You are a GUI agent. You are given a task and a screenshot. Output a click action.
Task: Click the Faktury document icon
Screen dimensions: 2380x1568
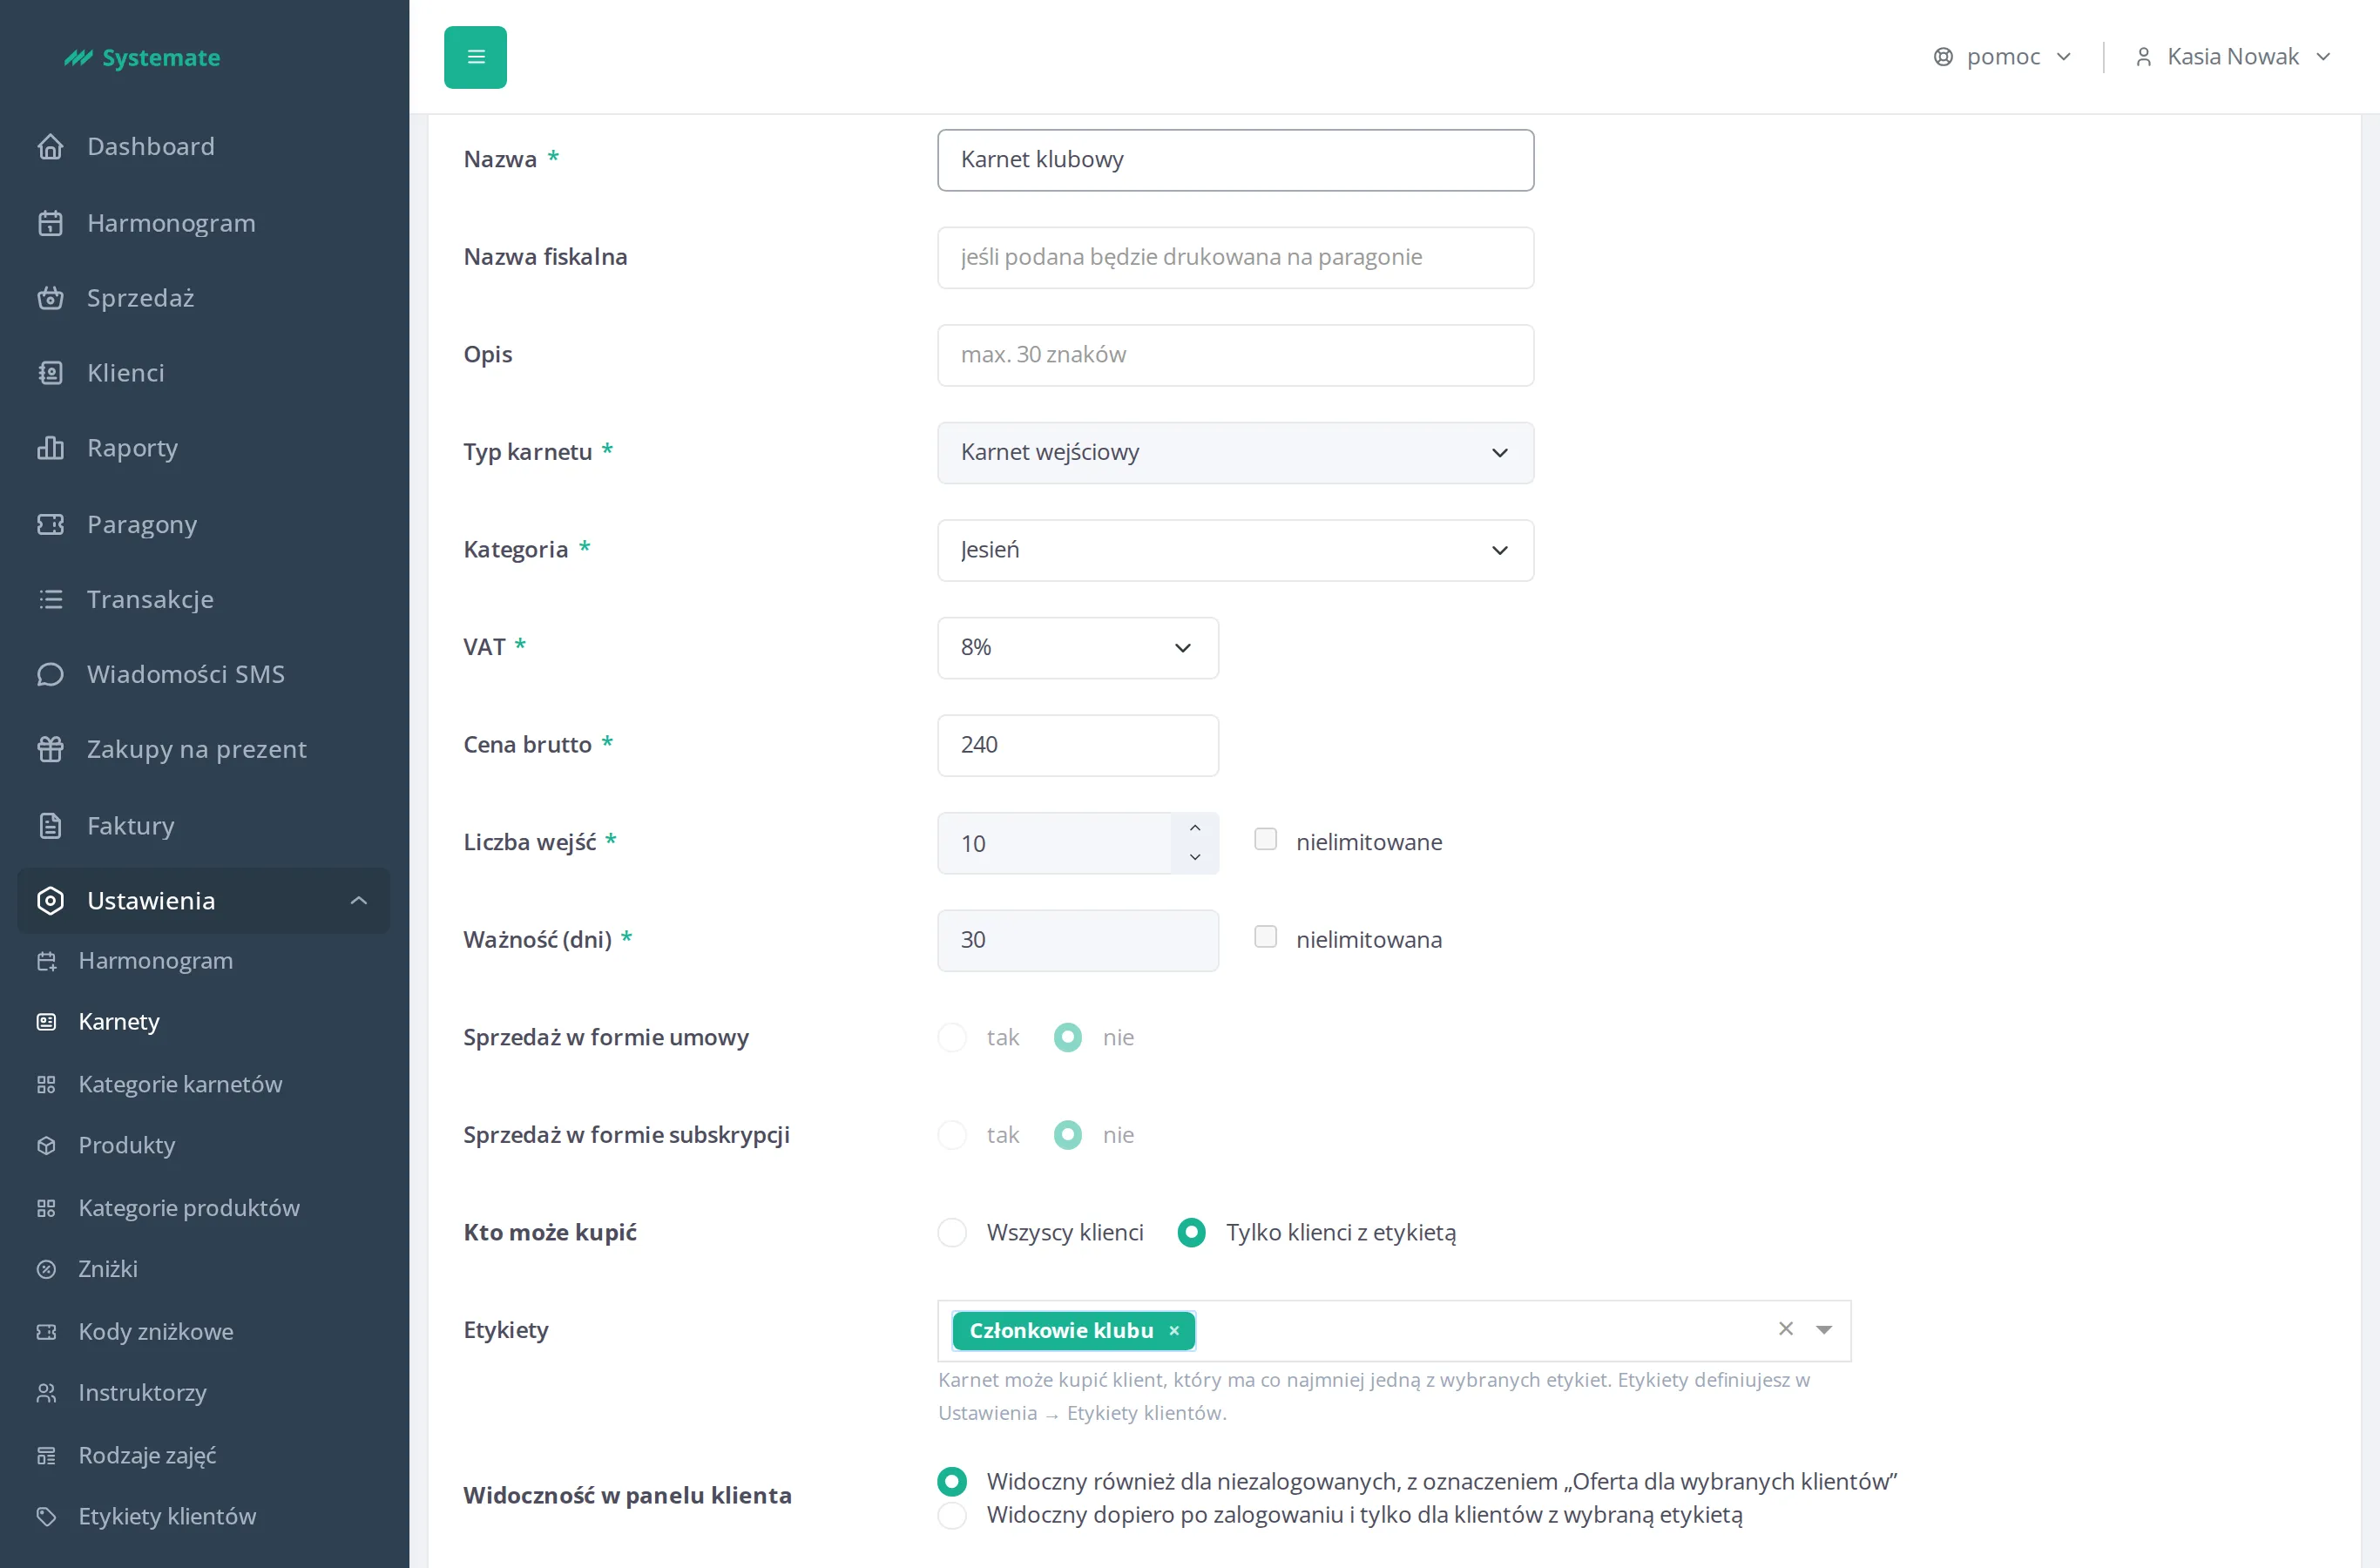point(50,826)
